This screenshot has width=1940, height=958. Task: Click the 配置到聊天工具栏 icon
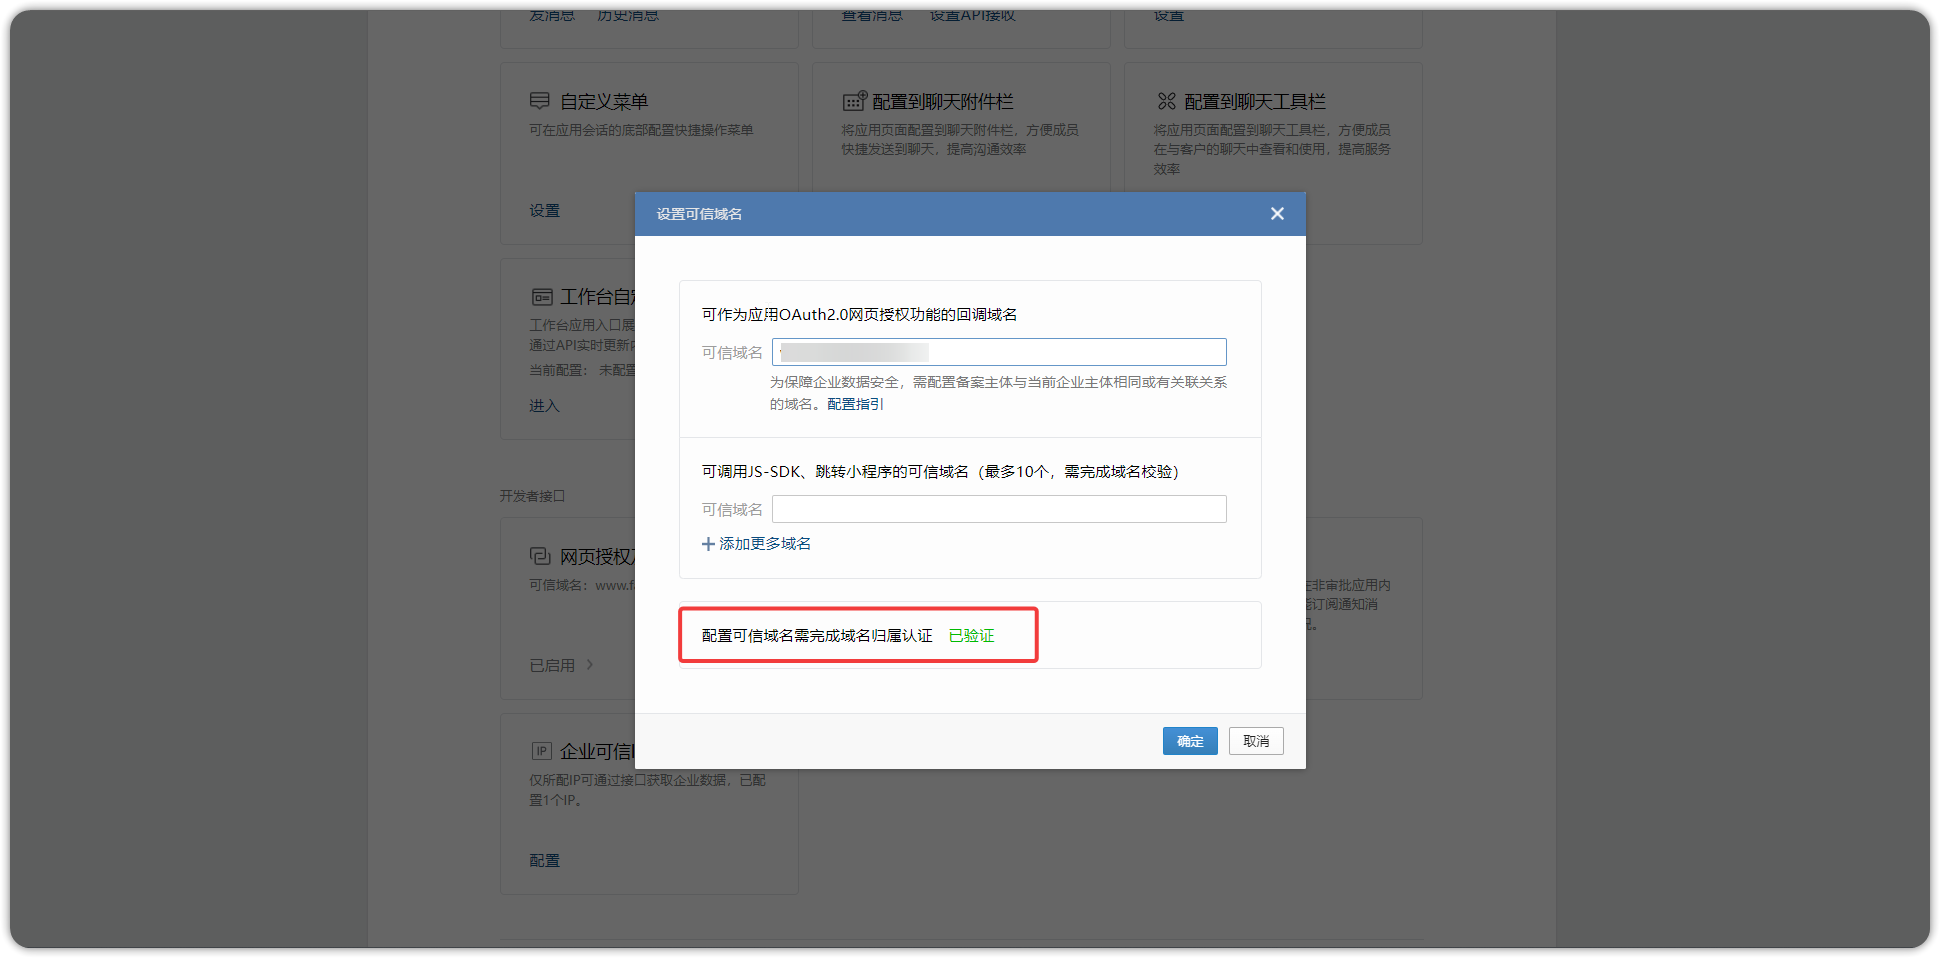tap(1166, 101)
